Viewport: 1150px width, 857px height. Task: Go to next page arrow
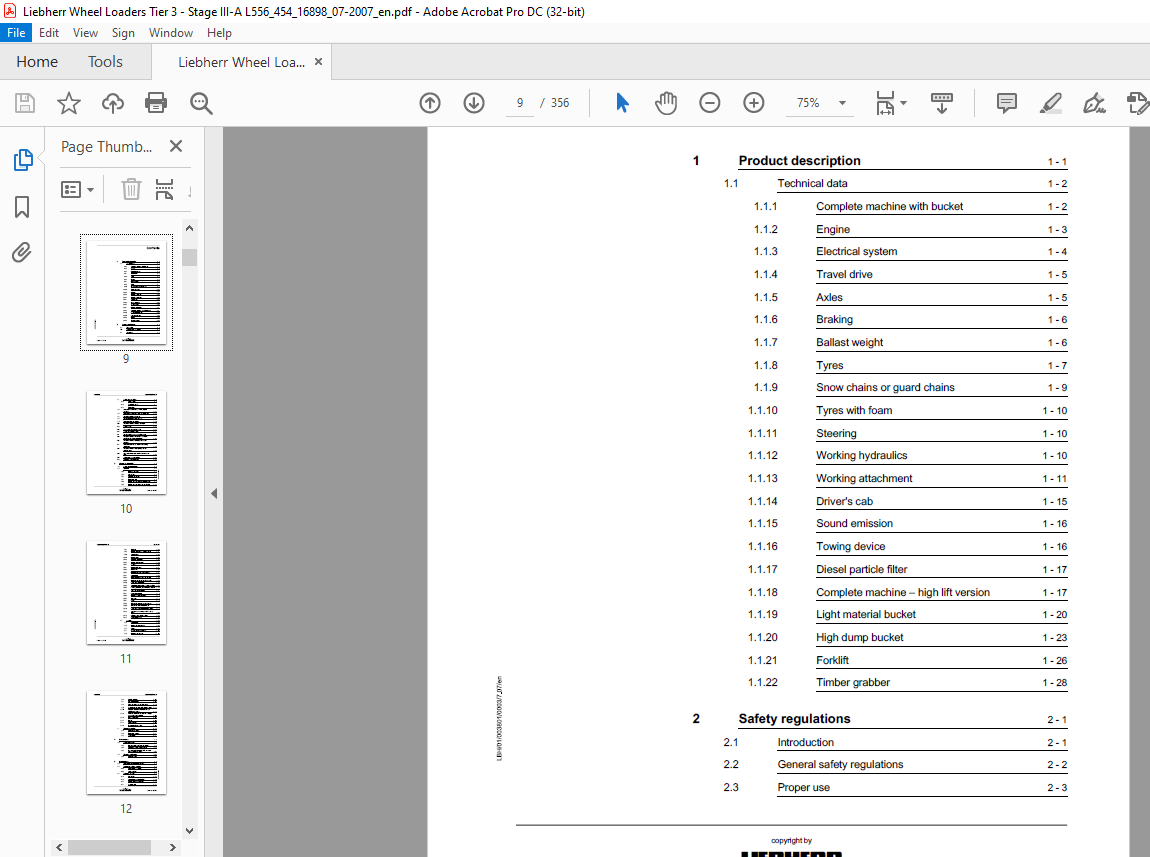(x=474, y=103)
